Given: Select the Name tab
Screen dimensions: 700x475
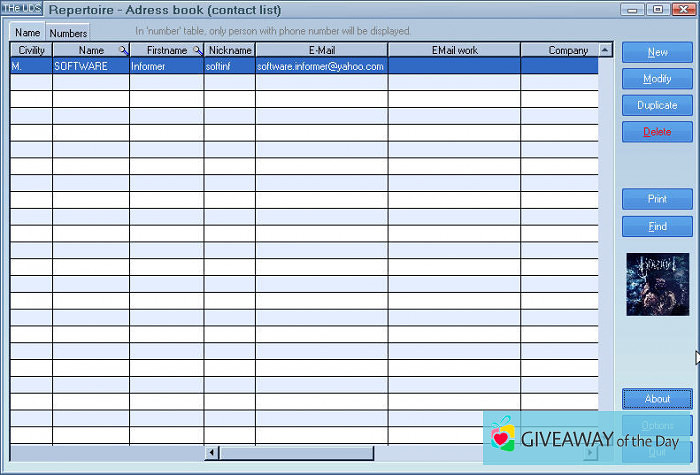Looking at the screenshot, I should click(27, 32).
